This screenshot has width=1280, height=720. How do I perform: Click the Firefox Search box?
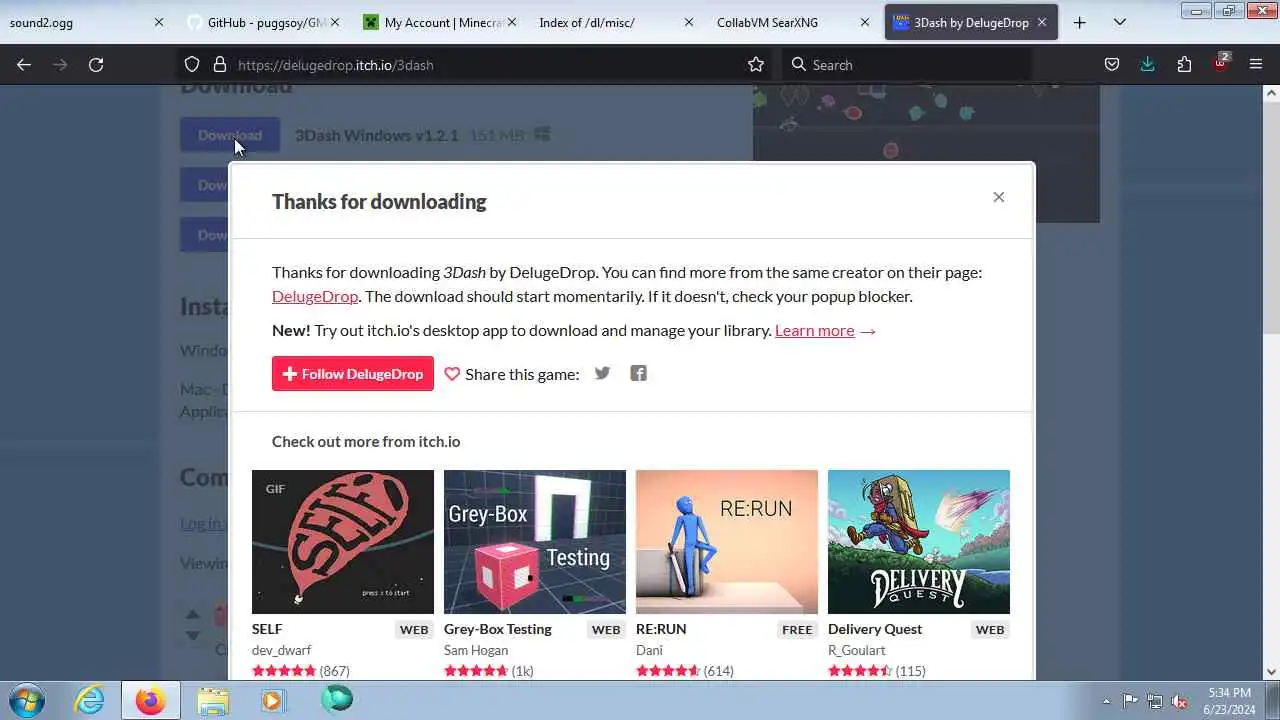pyautogui.click(x=906, y=64)
